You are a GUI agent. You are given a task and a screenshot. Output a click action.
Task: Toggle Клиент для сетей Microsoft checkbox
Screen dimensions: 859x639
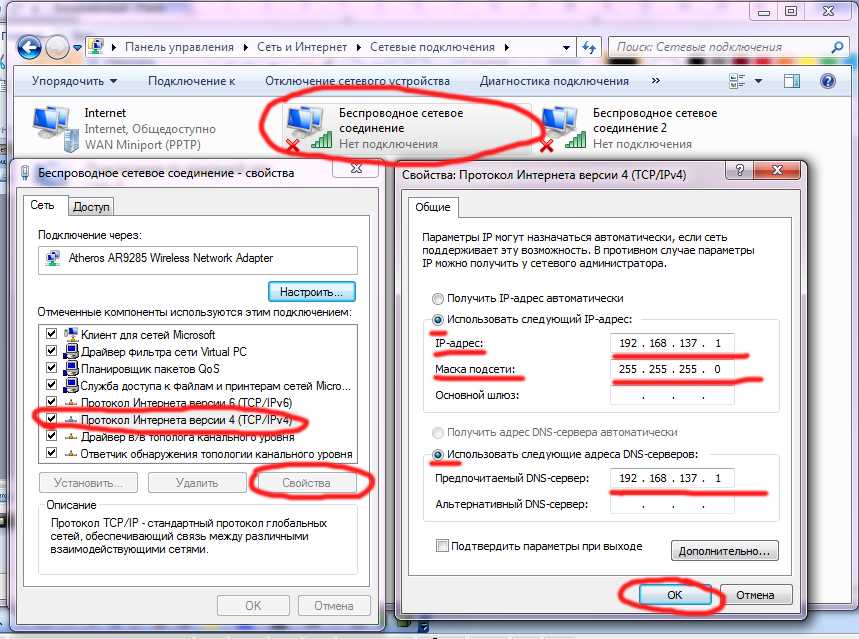pos(51,334)
